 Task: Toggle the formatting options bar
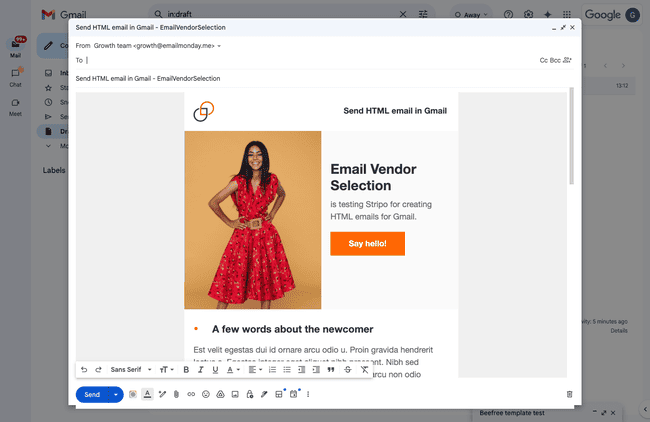(147, 394)
